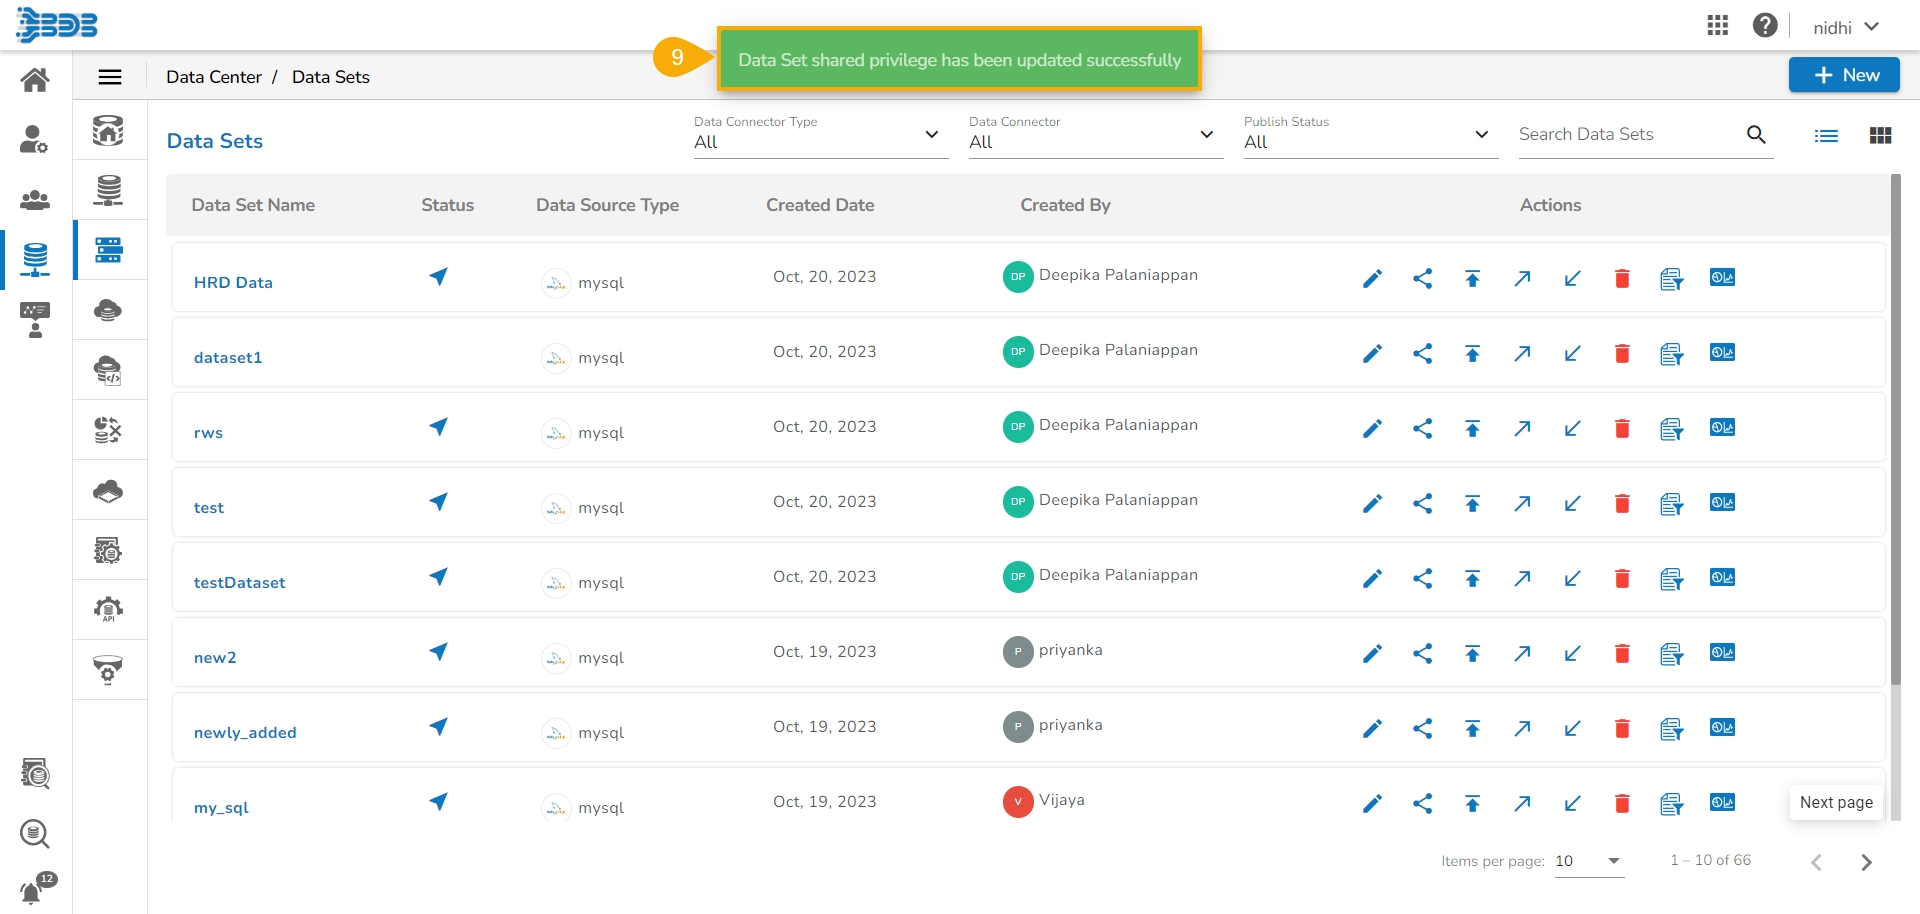Click the Home icon in left sidebar
1920x914 pixels.
click(x=35, y=80)
